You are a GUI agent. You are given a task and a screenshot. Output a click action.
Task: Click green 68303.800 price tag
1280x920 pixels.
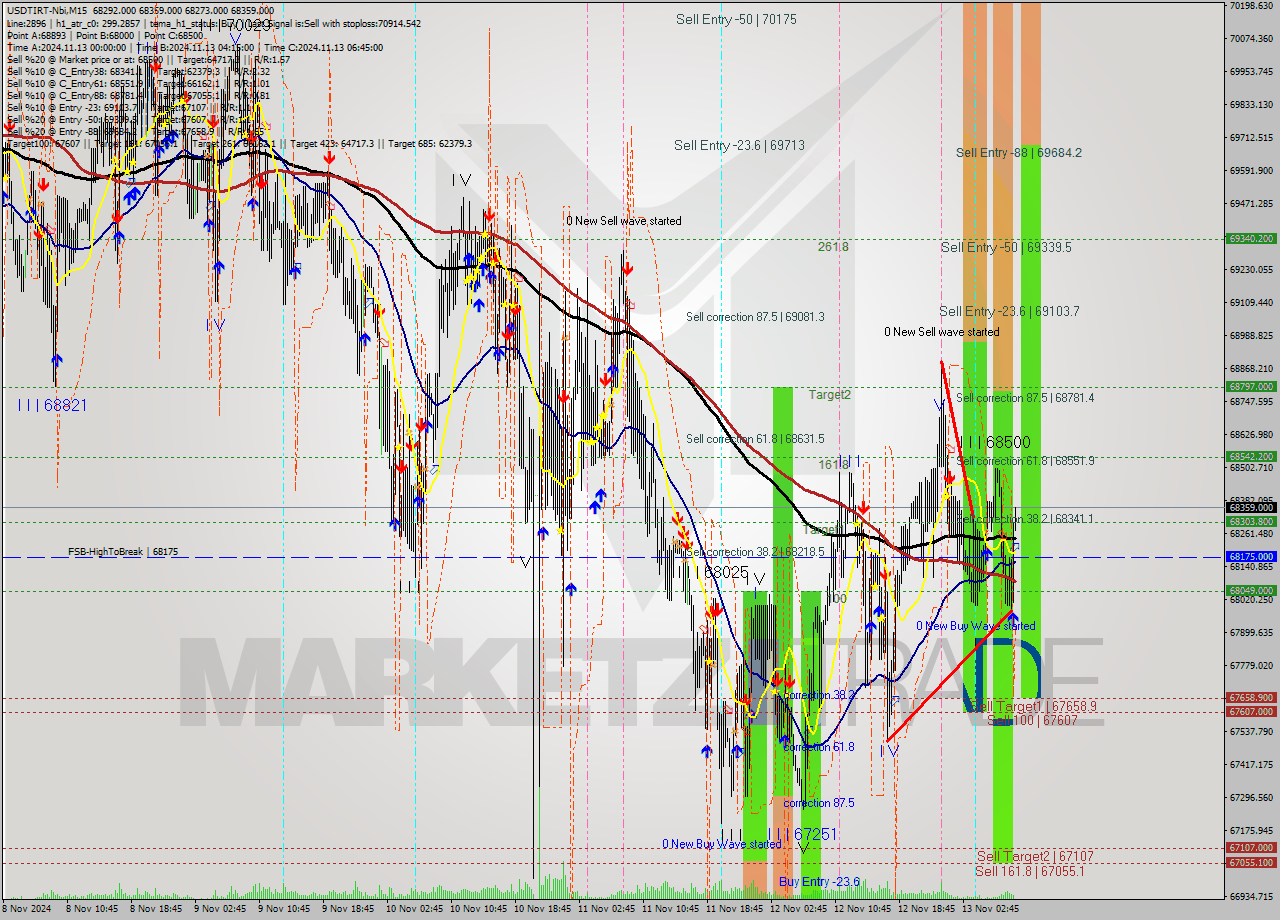1250,521
